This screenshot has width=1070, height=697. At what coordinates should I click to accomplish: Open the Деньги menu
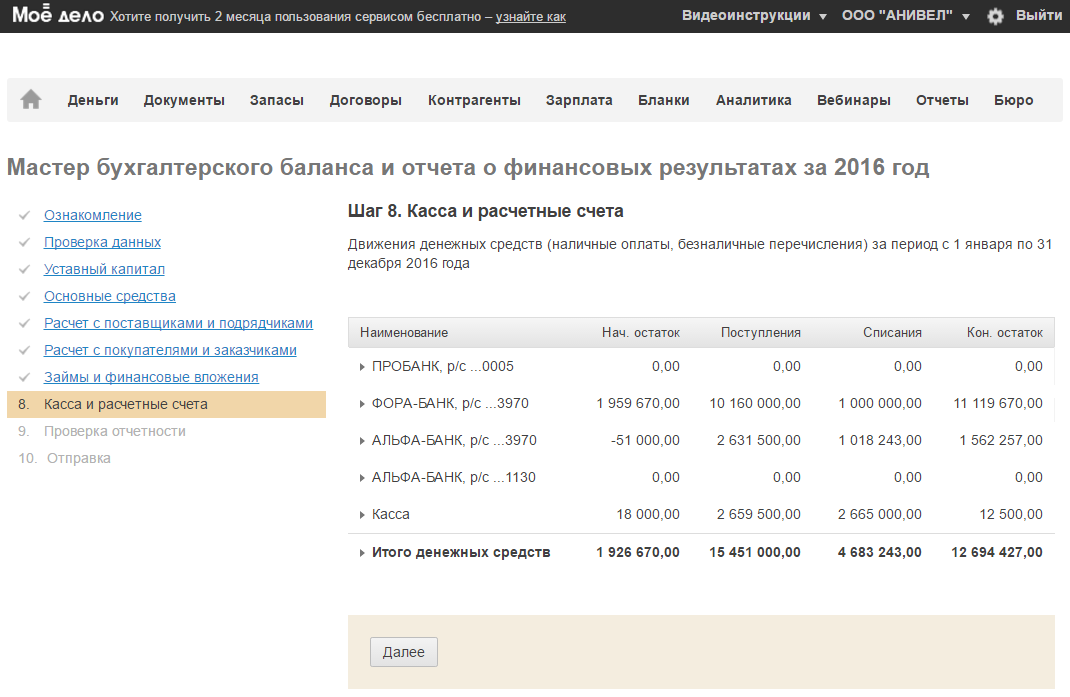pyautogui.click(x=93, y=100)
